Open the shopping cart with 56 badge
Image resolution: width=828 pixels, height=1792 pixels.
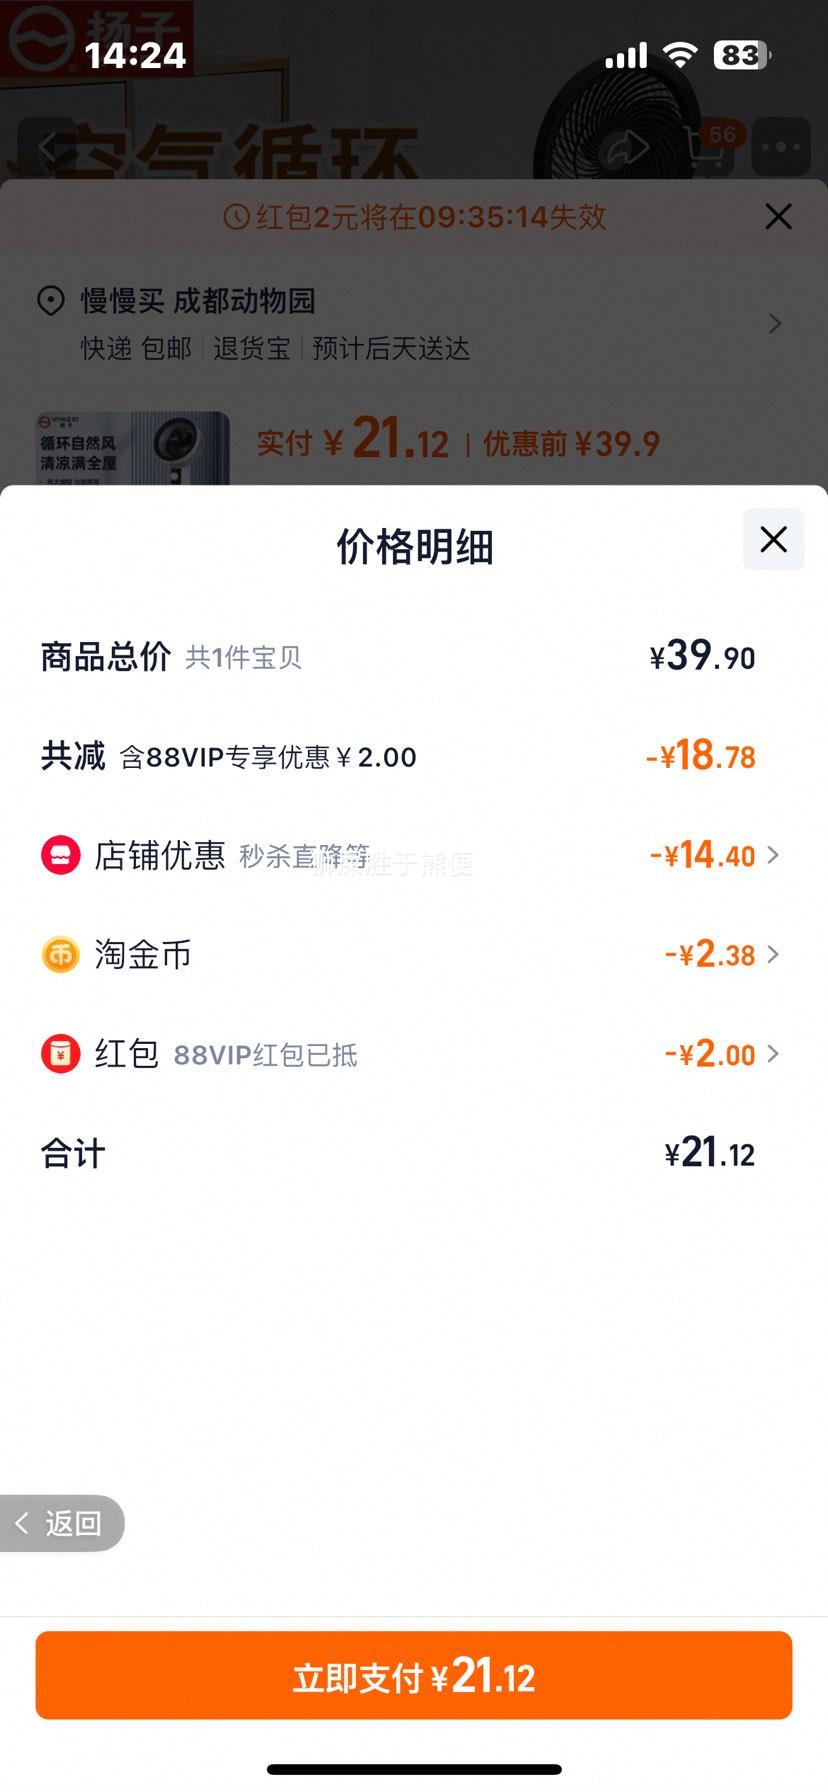[x=708, y=147]
